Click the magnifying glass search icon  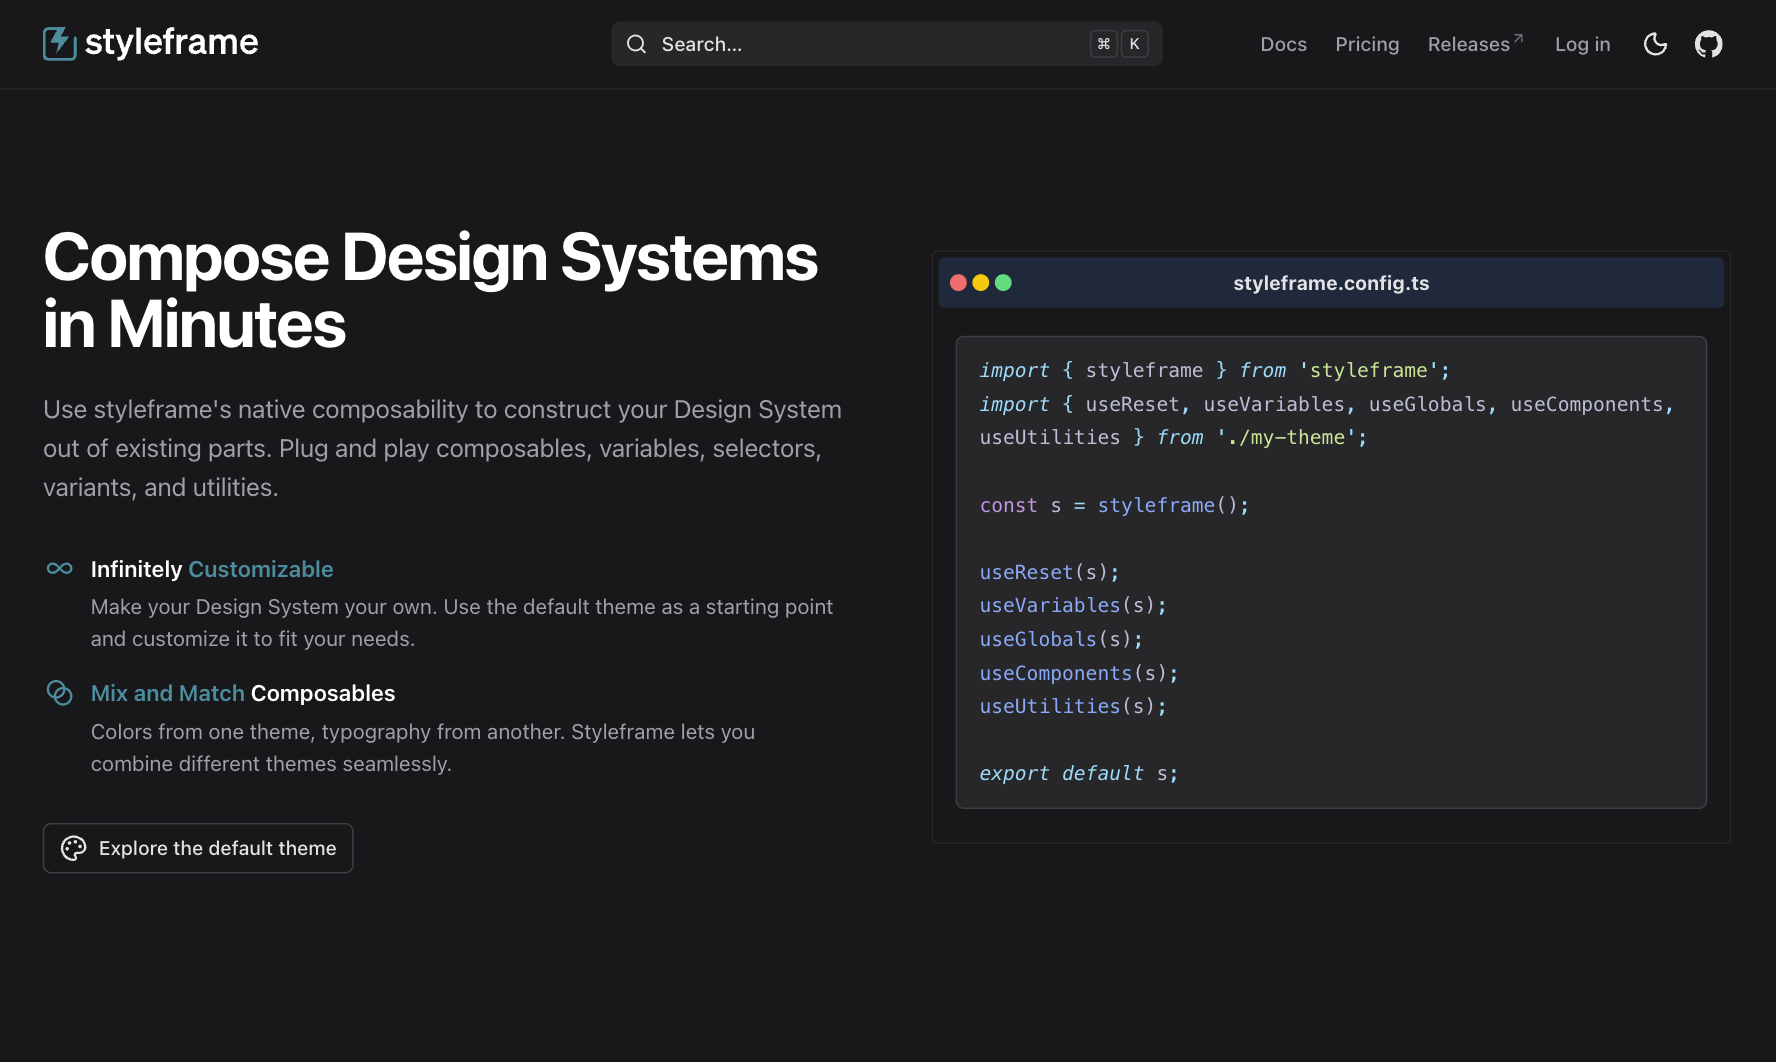click(x=636, y=44)
